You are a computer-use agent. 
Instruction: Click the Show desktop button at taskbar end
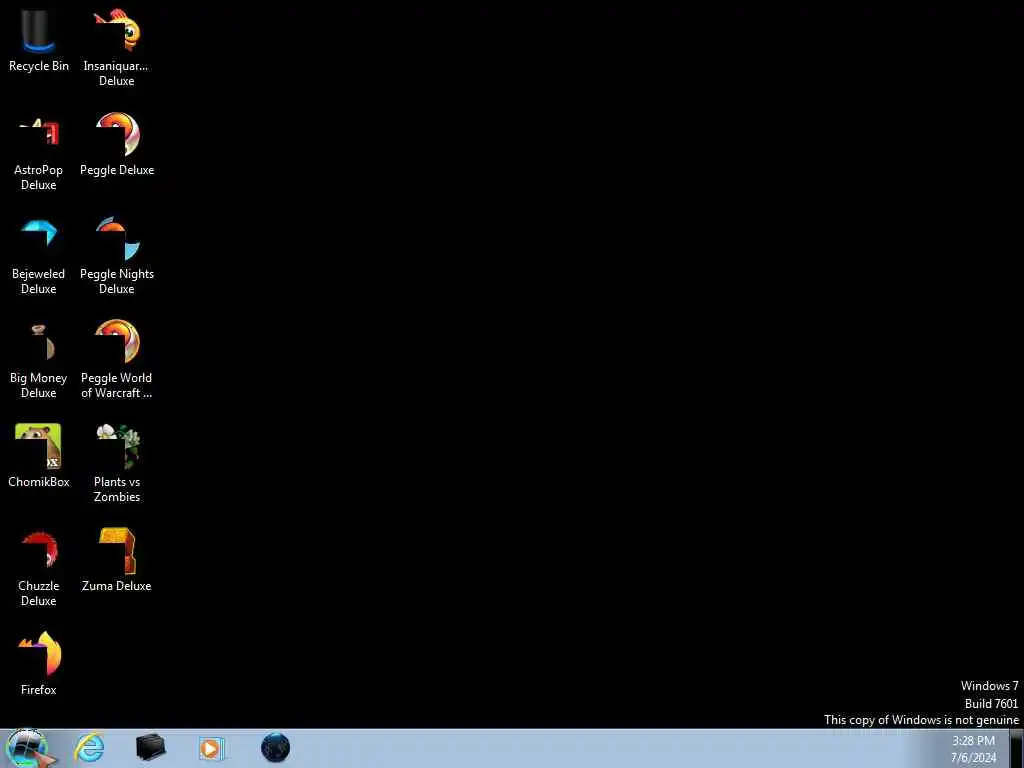click(x=1017, y=748)
